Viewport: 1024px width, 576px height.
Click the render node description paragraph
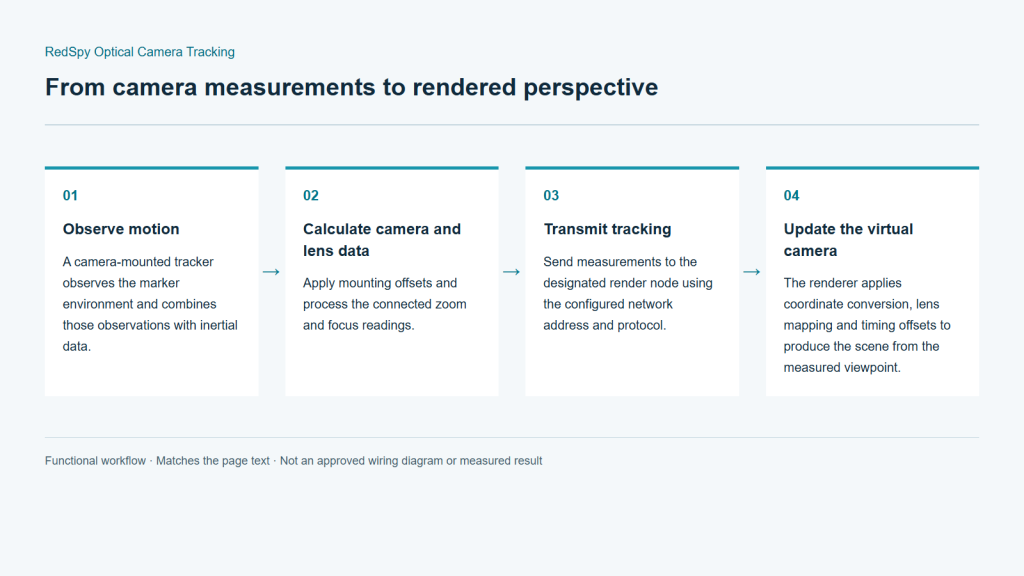coord(628,293)
